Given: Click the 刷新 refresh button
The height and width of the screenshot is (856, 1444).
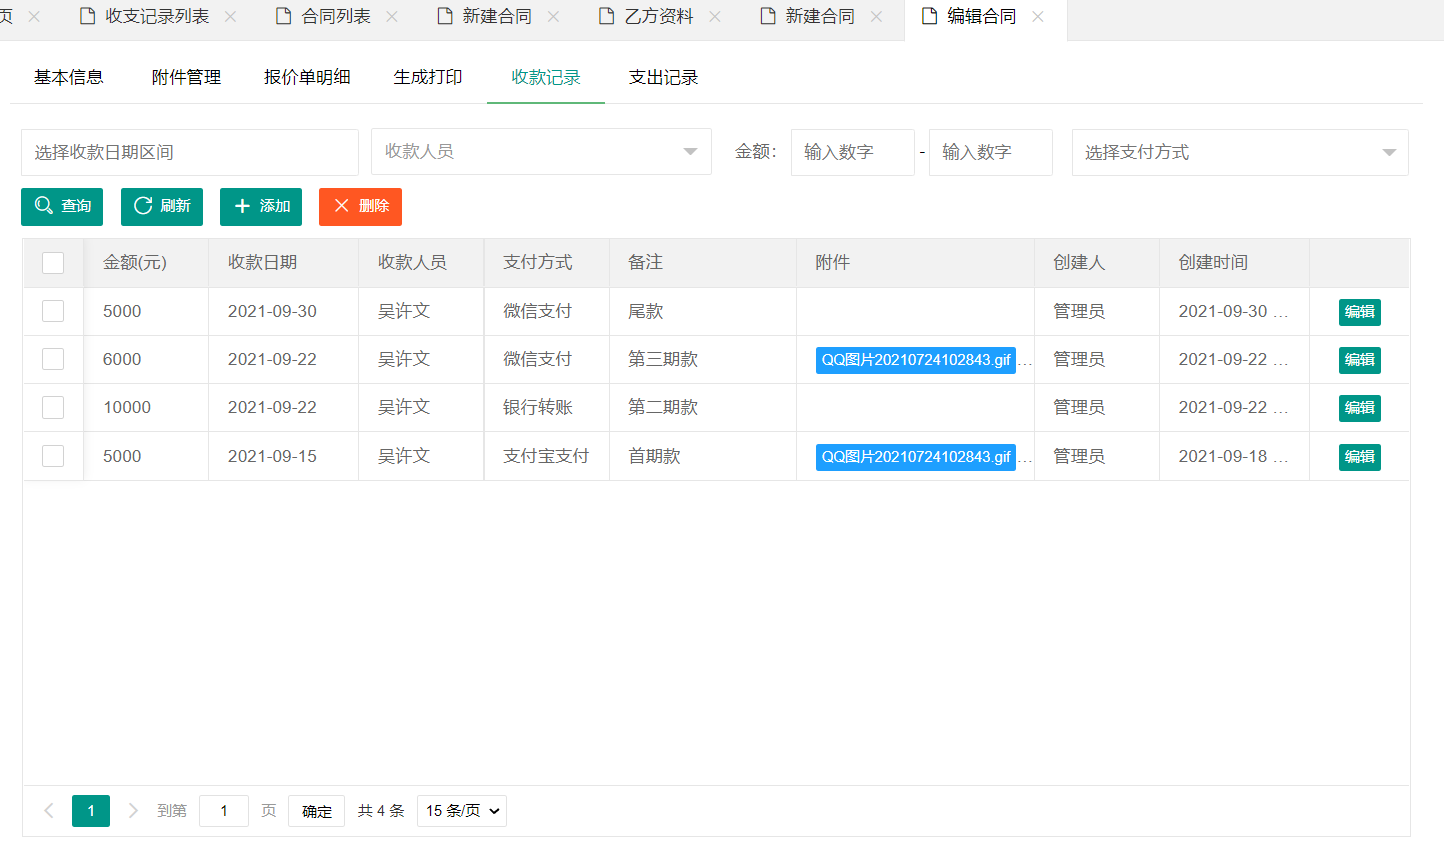Looking at the screenshot, I should (162, 206).
